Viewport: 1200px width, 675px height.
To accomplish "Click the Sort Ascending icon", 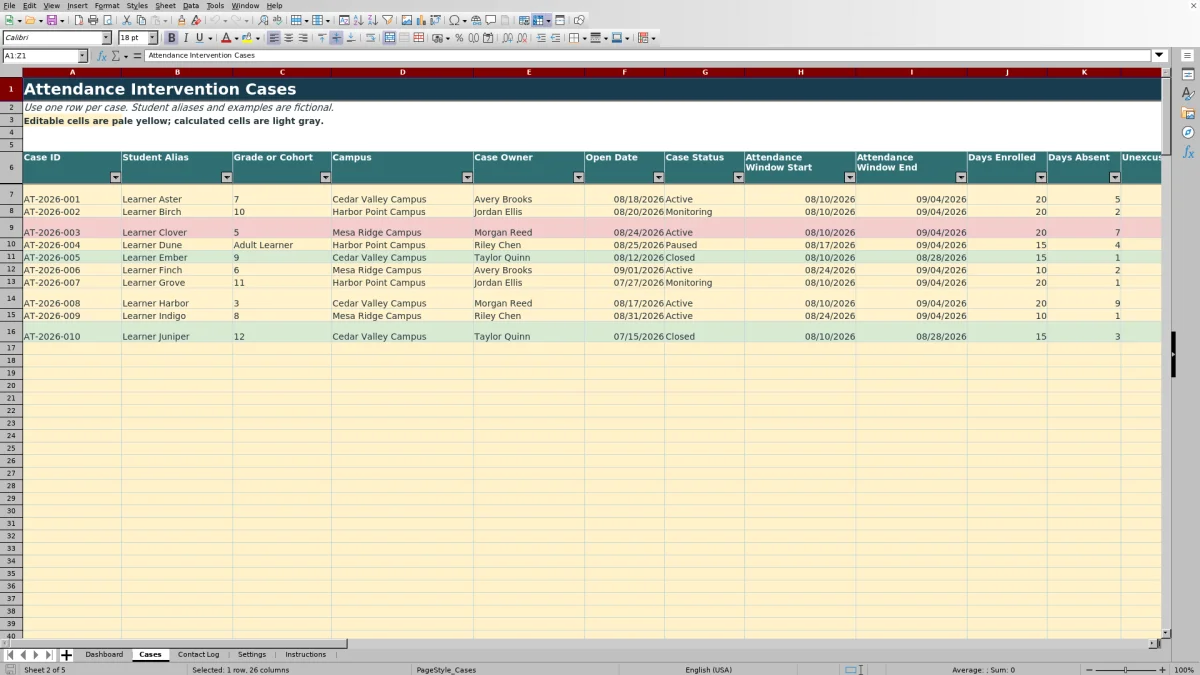I will (x=358, y=20).
